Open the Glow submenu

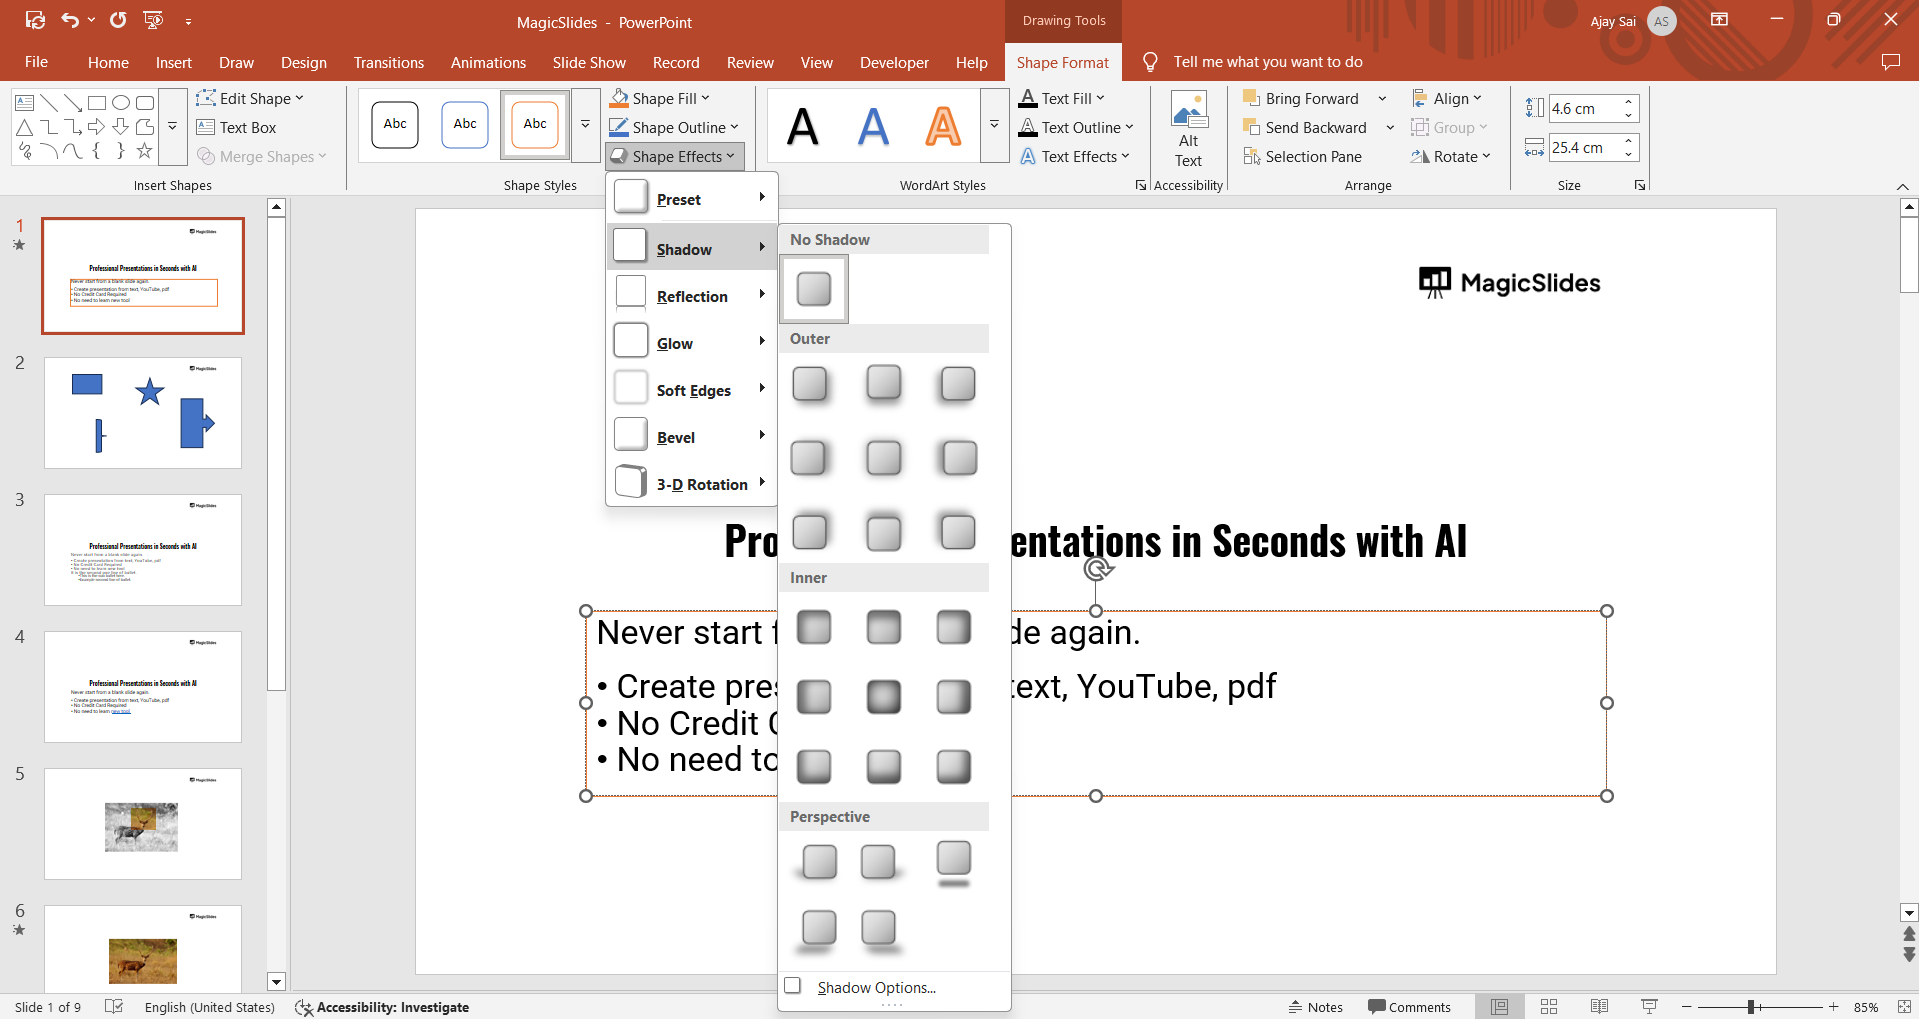(x=691, y=342)
